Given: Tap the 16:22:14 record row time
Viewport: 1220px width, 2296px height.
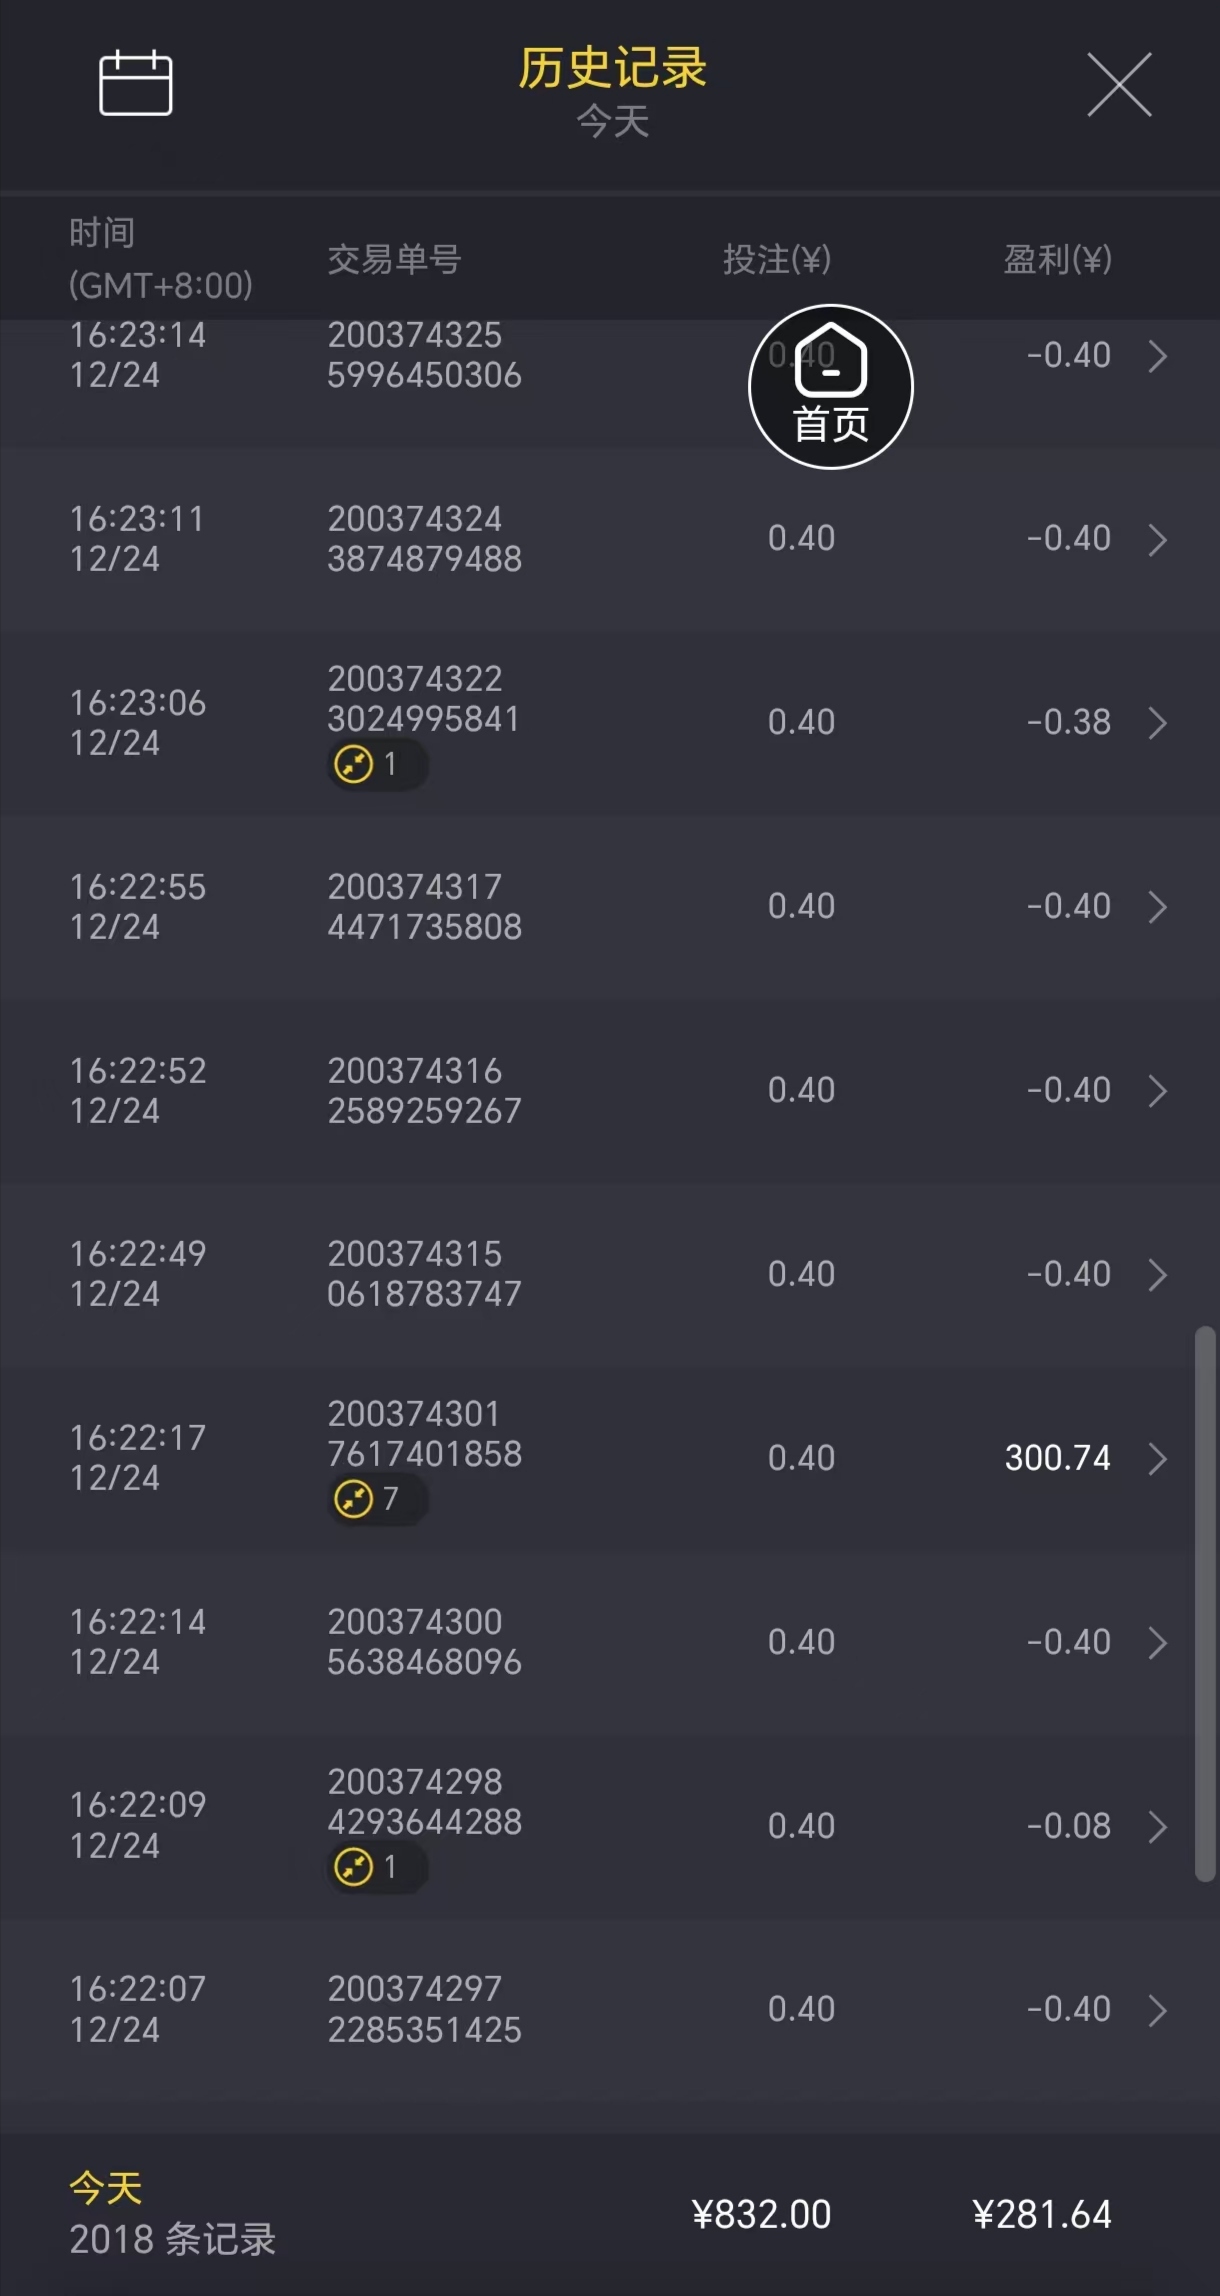Looking at the screenshot, I should point(137,1642).
